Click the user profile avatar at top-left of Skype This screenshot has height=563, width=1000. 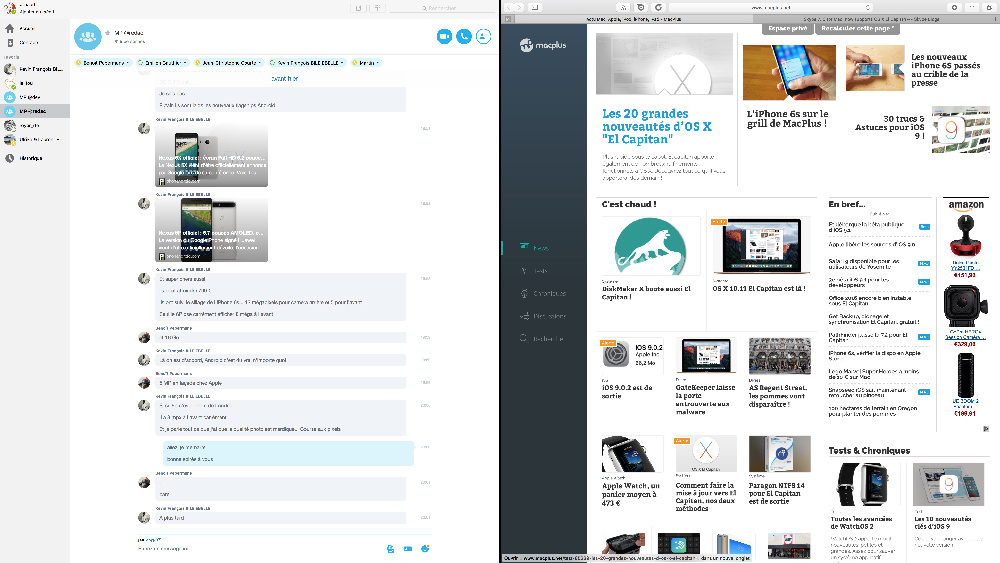[x=10, y=8]
